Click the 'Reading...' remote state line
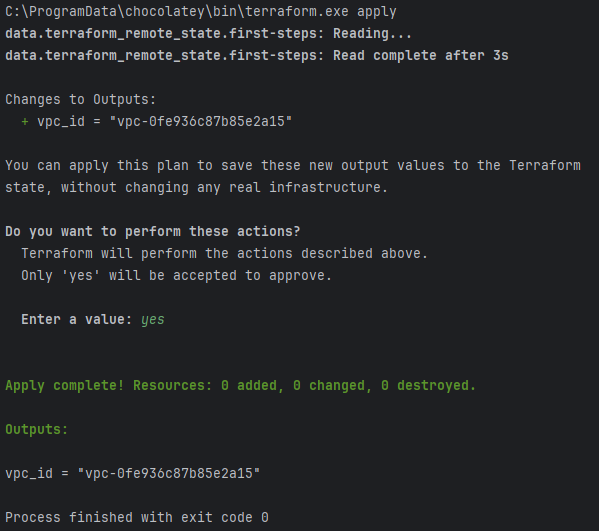The width and height of the screenshot is (599, 531). coord(208,34)
